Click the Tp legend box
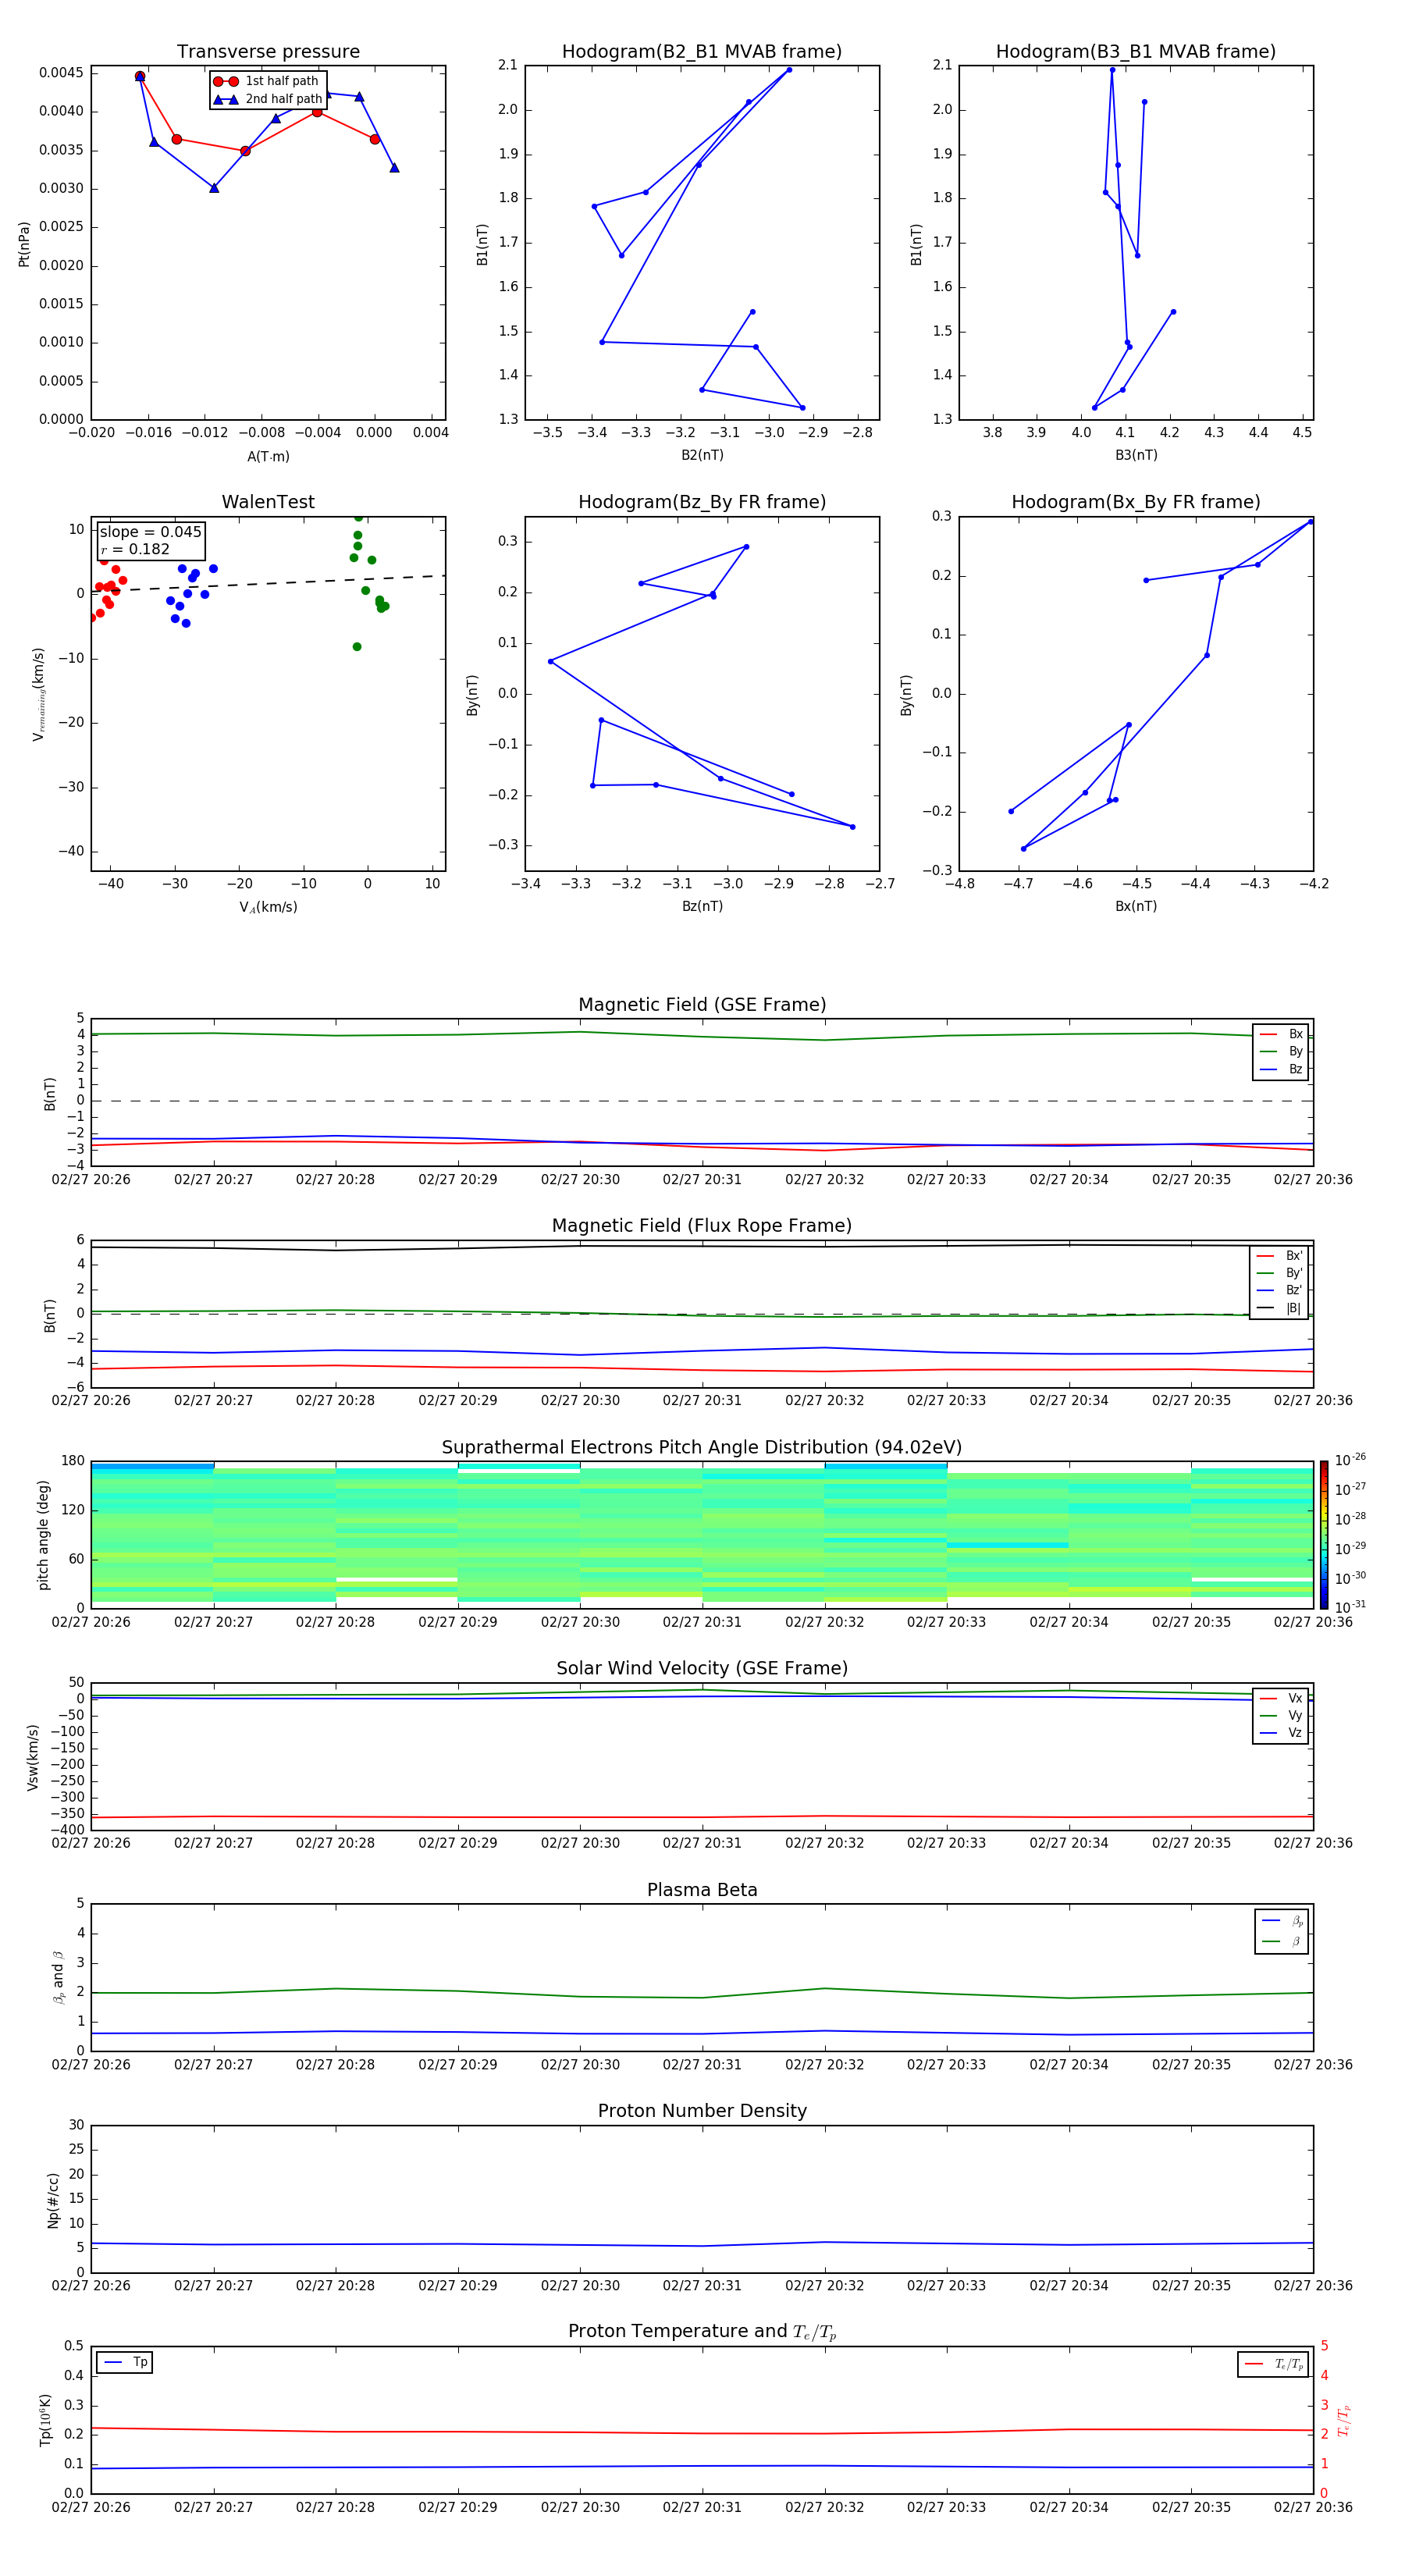This screenshot has width=1405, height=2576. pos(125,2362)
